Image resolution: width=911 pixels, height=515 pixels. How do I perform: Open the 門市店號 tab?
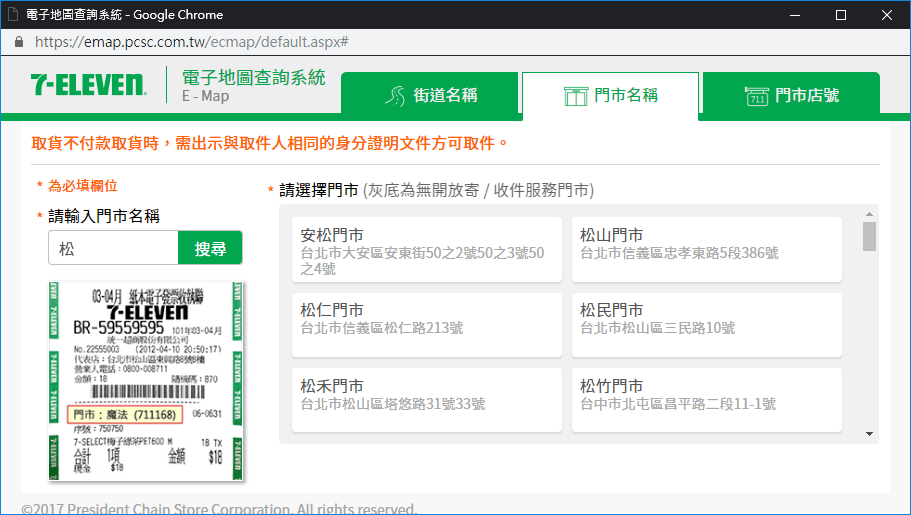pos(791,93)
